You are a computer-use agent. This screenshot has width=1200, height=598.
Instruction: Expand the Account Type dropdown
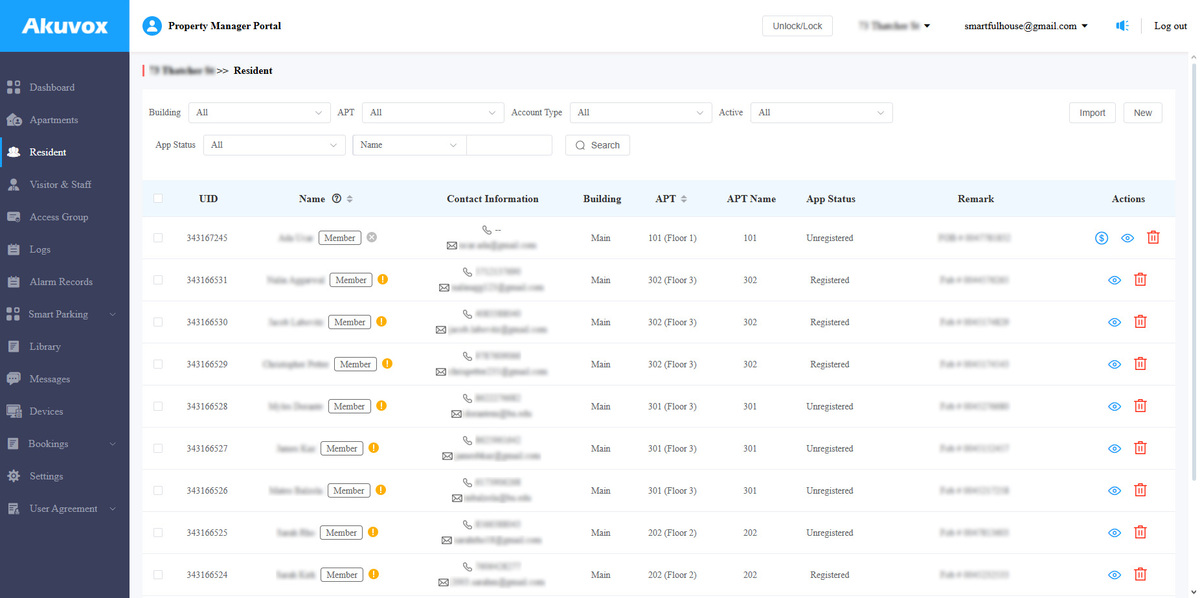pyautogui.click(x=640, y=113)
